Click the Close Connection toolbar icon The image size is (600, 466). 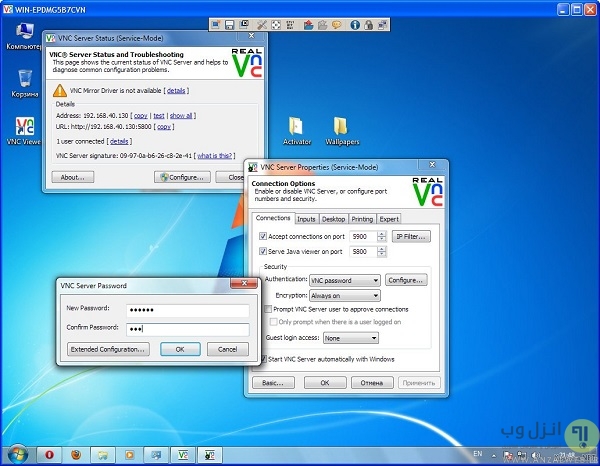click(244, 25)
